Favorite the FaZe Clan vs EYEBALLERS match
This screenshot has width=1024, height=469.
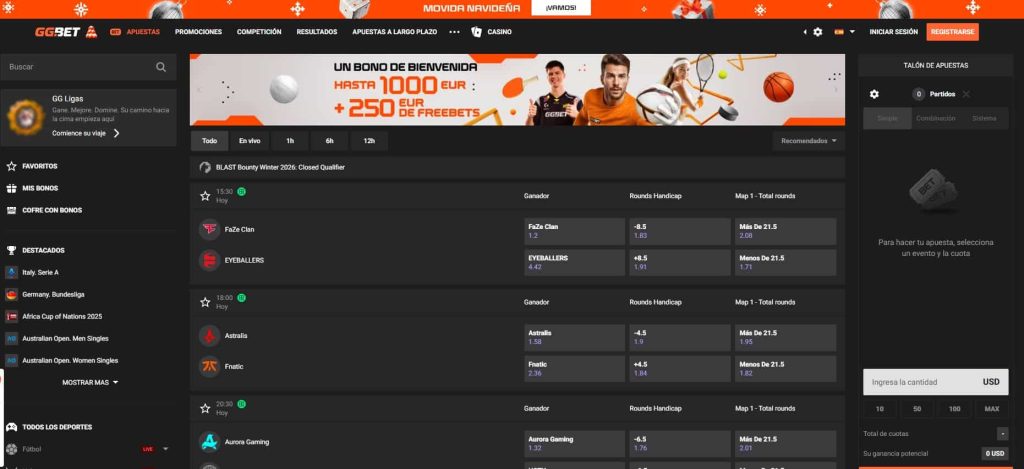pyautogui.click(x=205, y=196)
